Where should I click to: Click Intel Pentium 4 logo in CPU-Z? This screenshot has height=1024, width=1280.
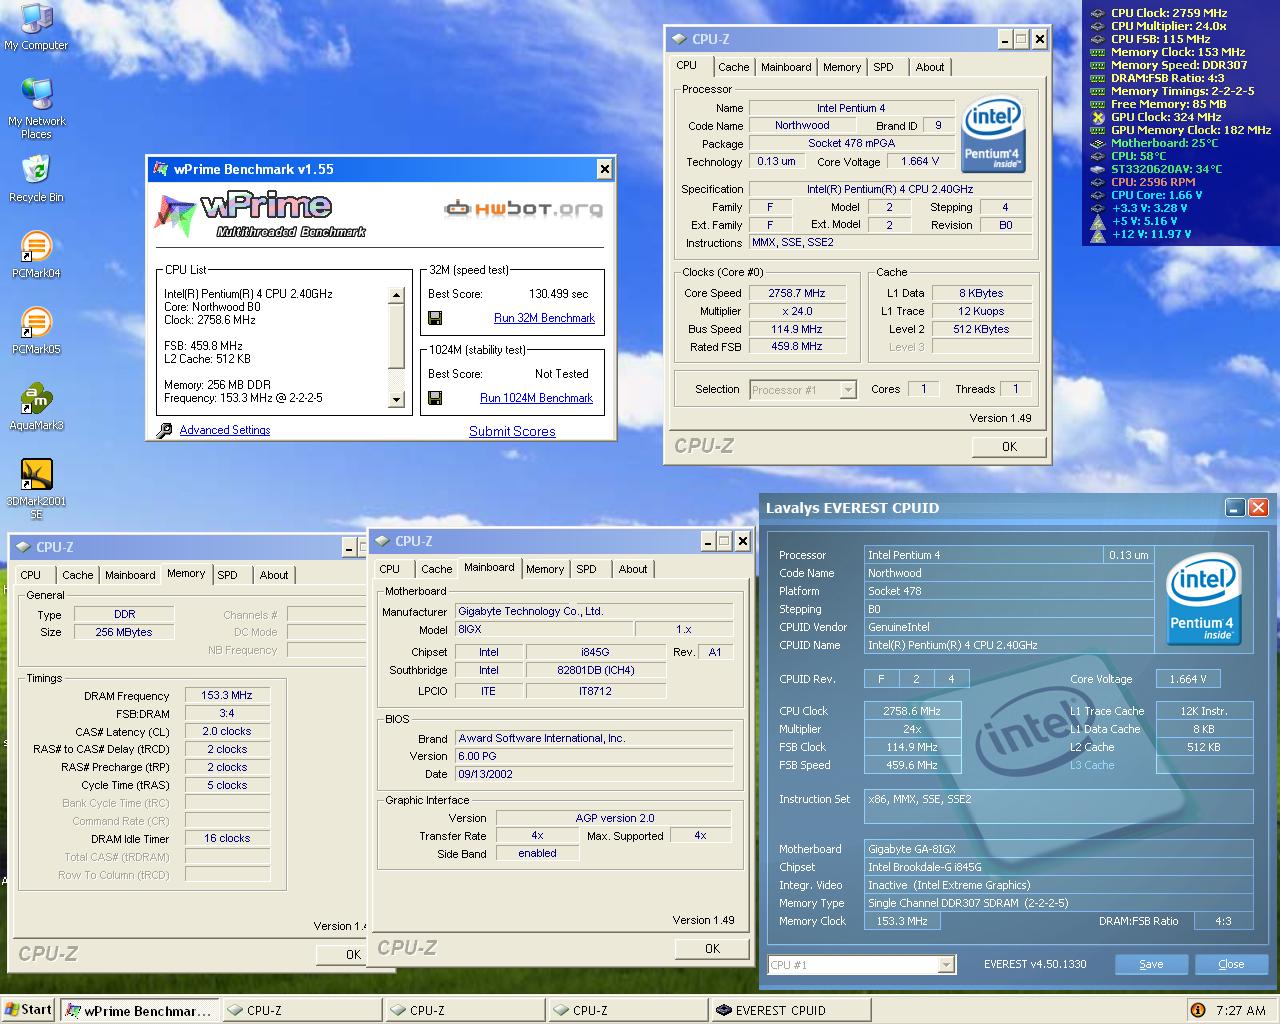click(x=992, y=135)
